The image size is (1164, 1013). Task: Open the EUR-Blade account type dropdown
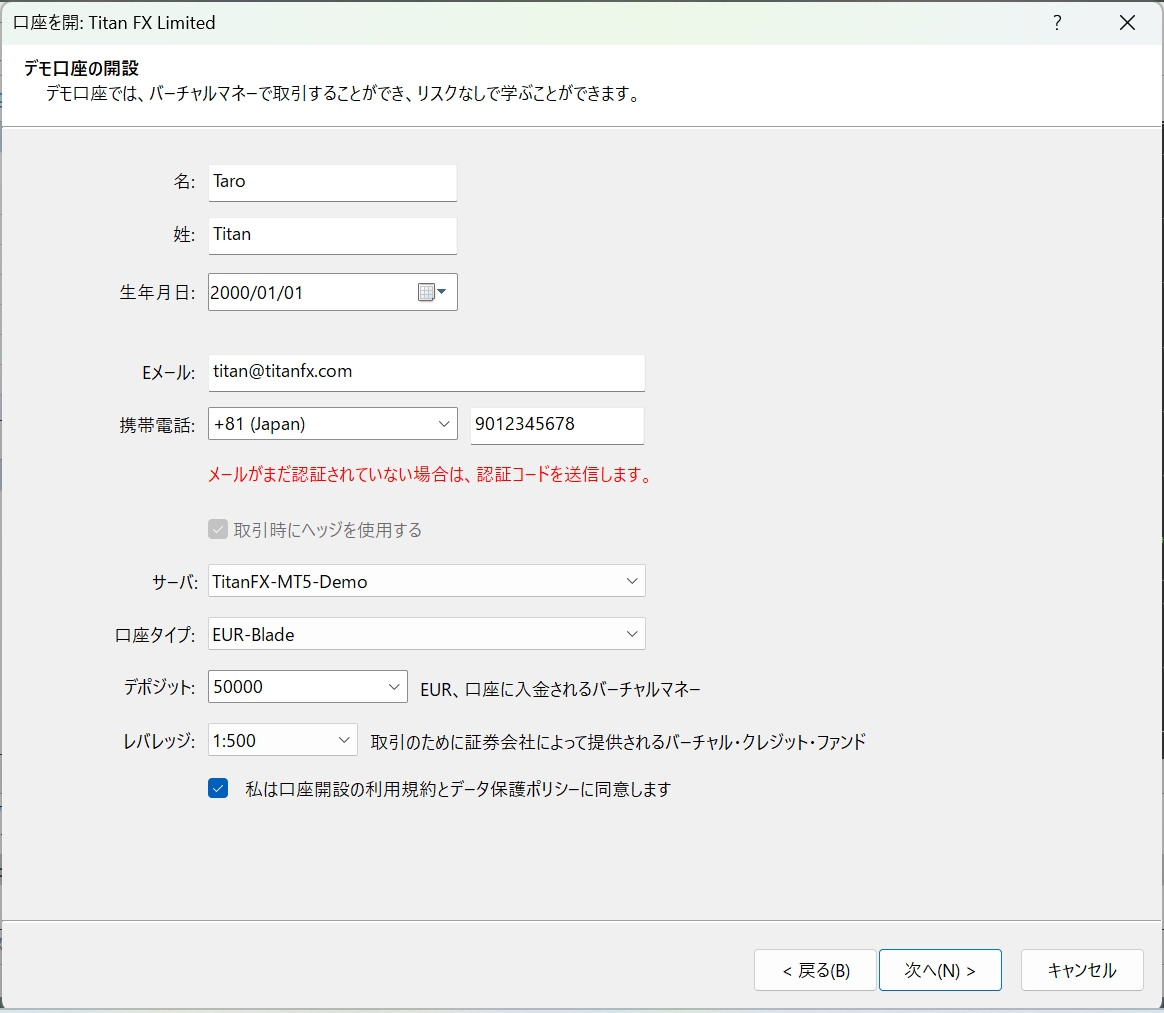[427, 634]
